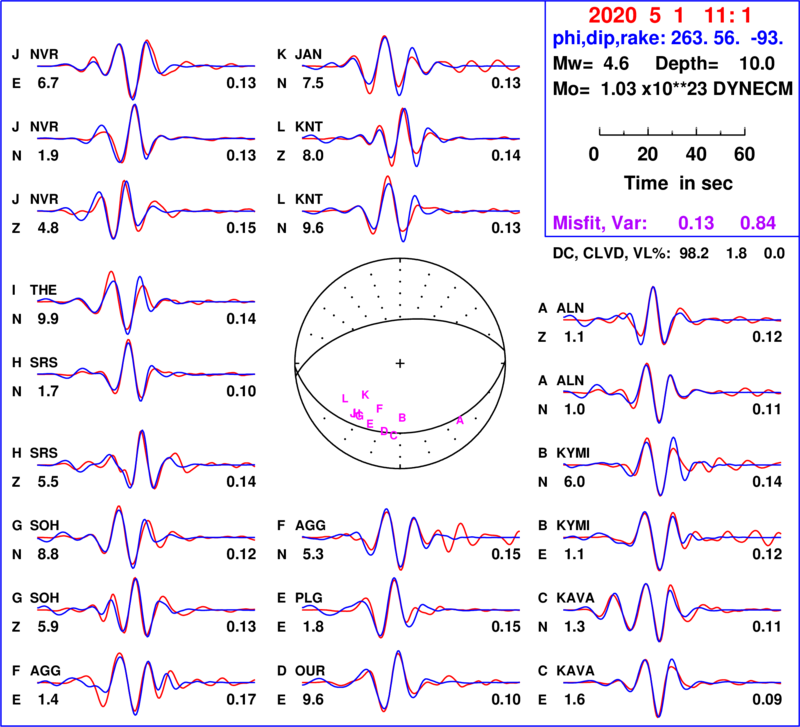This screenshot has width=800, height=727.
Task: Click the "THE" station label
Action: click(x=43, y=290)
